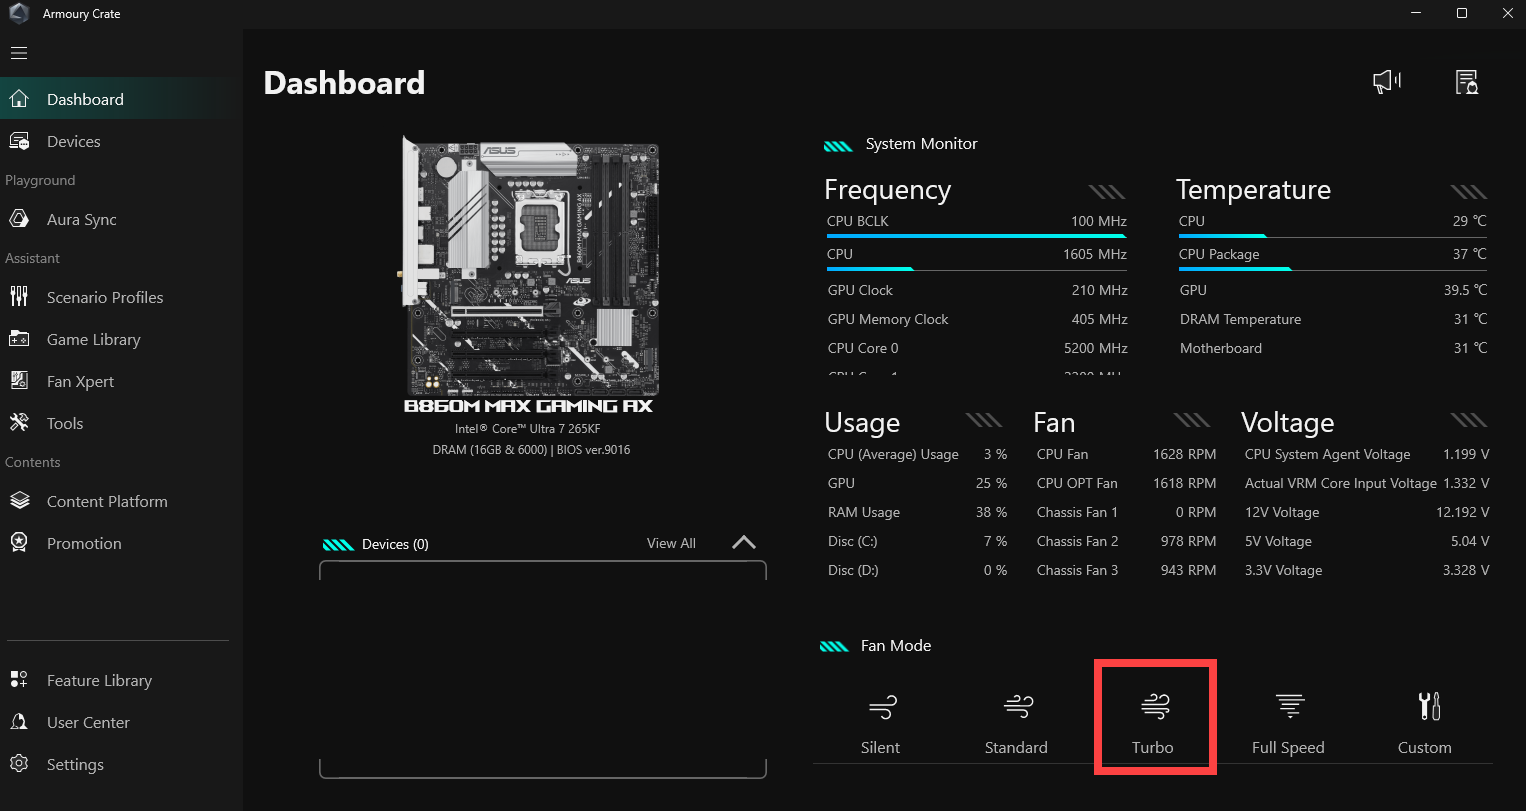
Task: Click Feature Library label
Action: point(99,680)
